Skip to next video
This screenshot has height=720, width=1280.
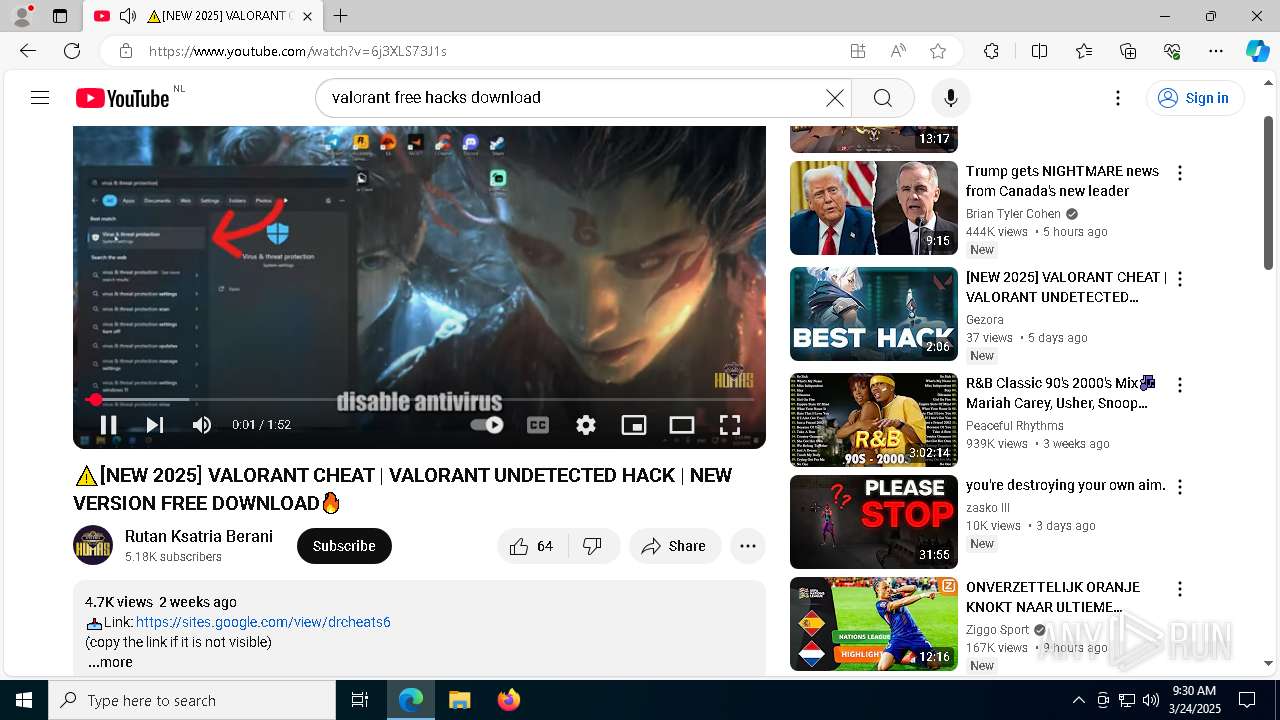click(154, 425)
